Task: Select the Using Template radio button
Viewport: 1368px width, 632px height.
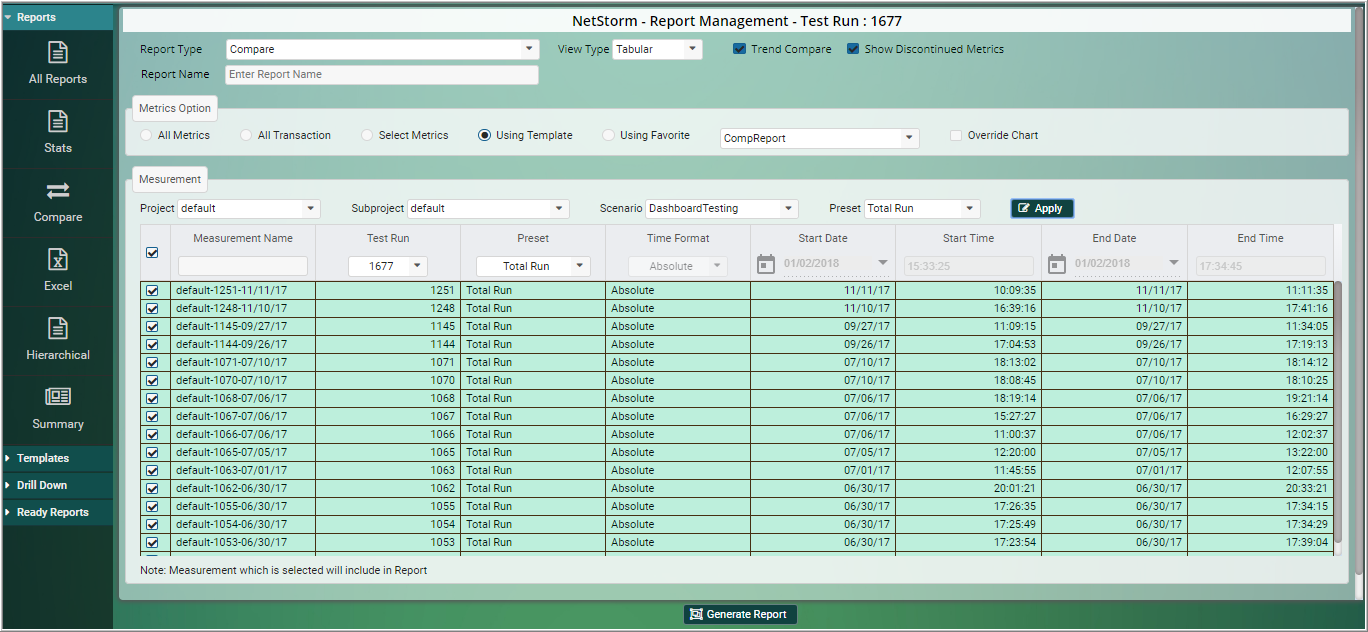Action: (x=484, y=135)
